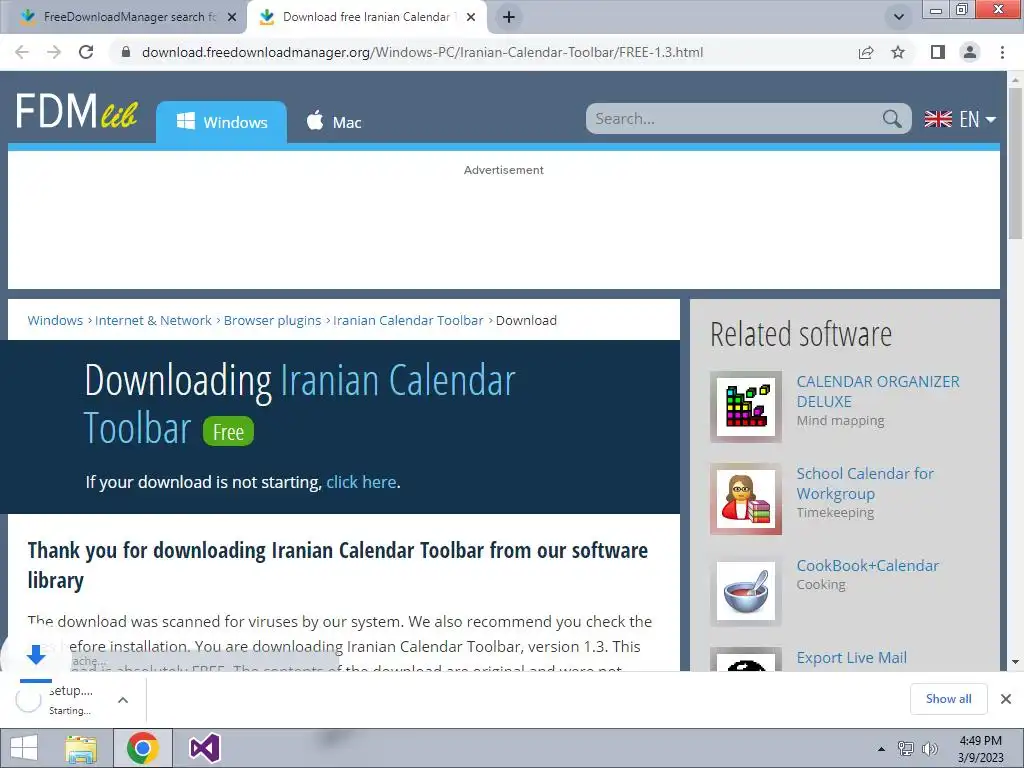Image resolution: width=1024 pixels, height=768 pixels.
Task: View site info via the padlock icon
Action: 126,52
